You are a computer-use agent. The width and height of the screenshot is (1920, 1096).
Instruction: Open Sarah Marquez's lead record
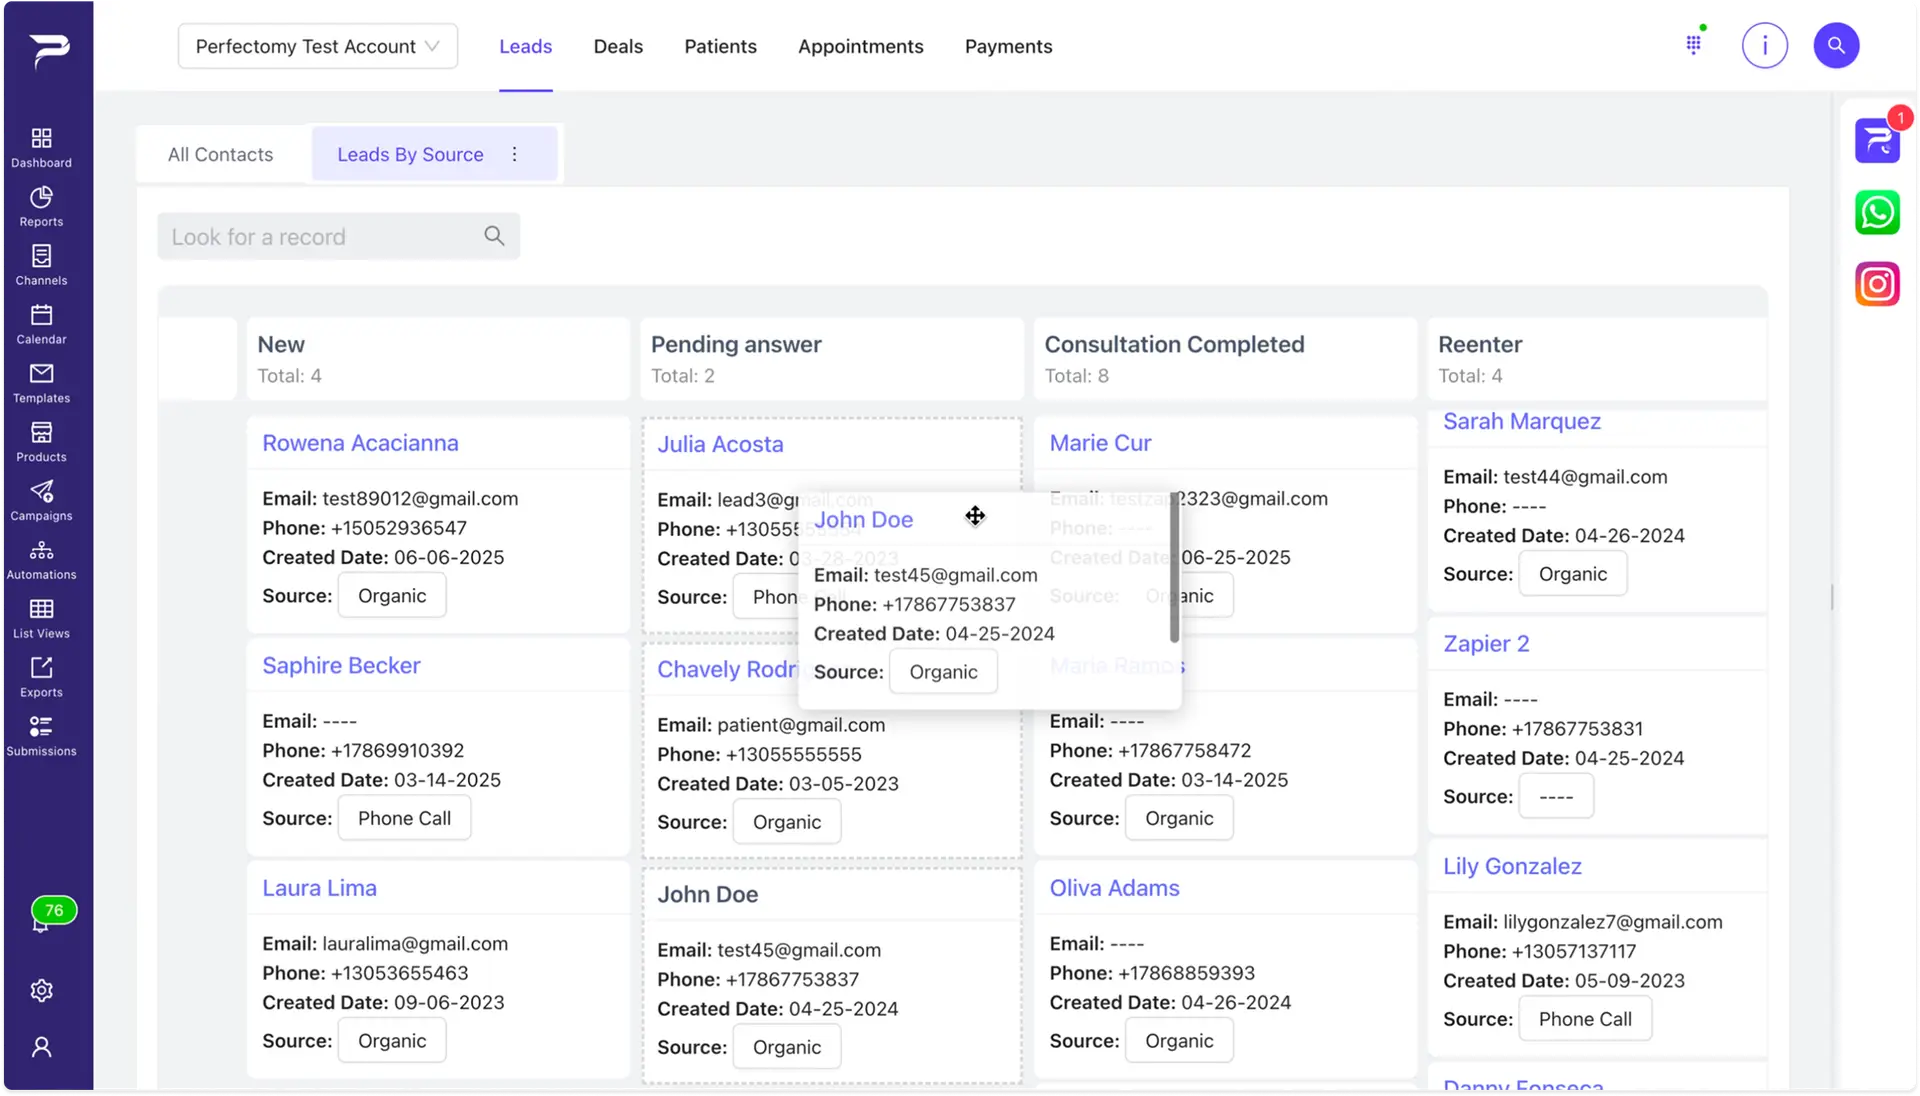tap(1521, 421)
